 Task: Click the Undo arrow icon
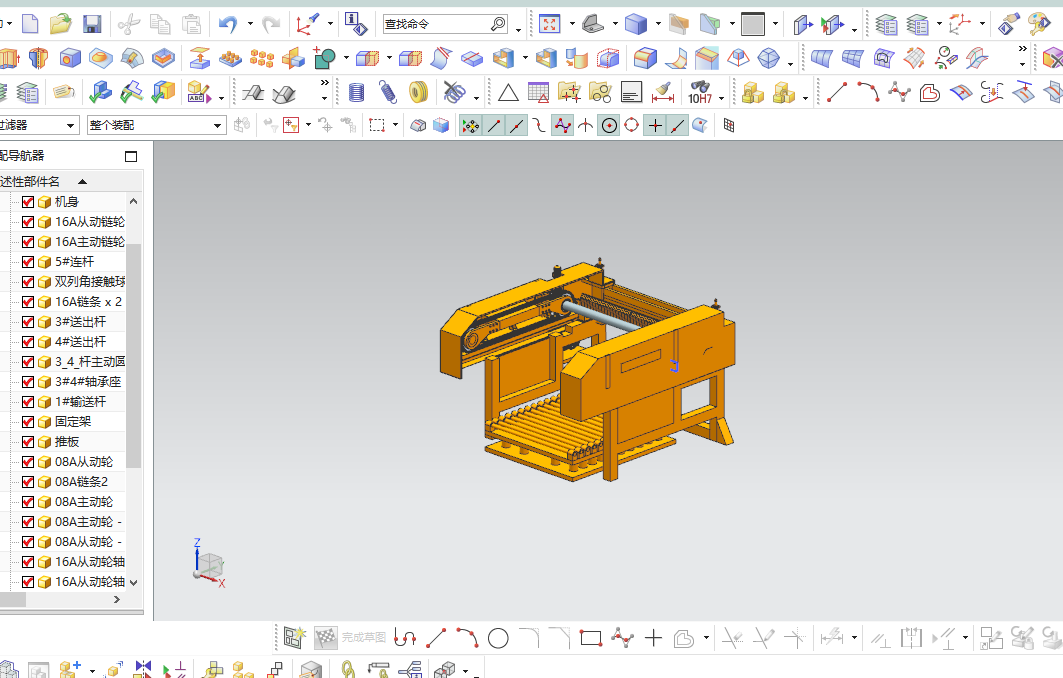pyautogui.click(x=228, y=24)
